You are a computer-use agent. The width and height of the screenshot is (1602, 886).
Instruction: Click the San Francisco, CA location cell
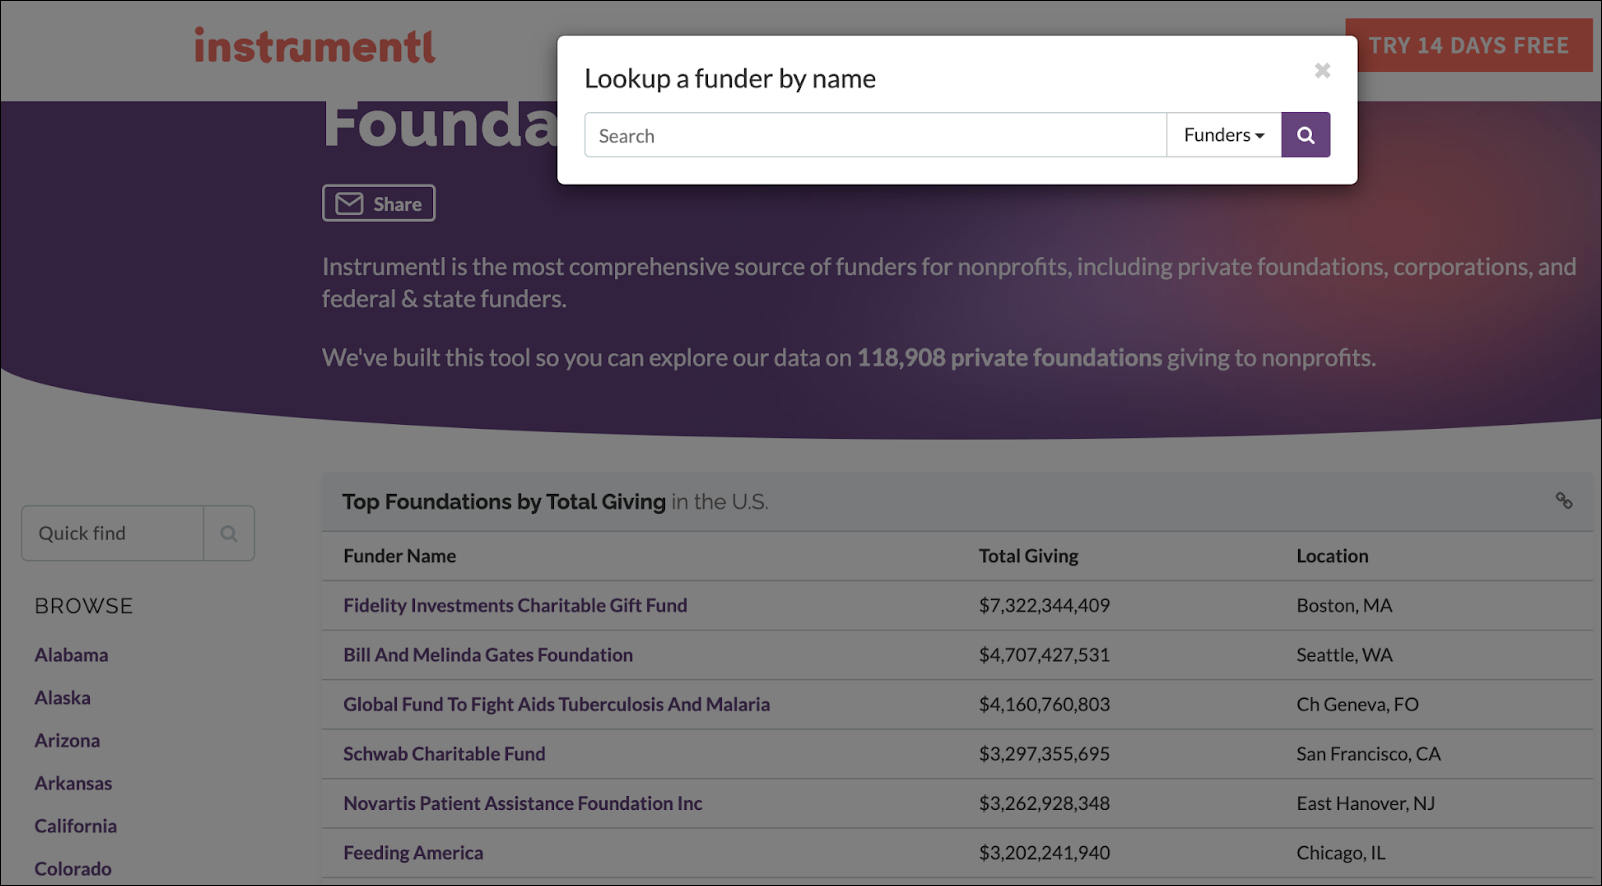[x=1368, y=754]
